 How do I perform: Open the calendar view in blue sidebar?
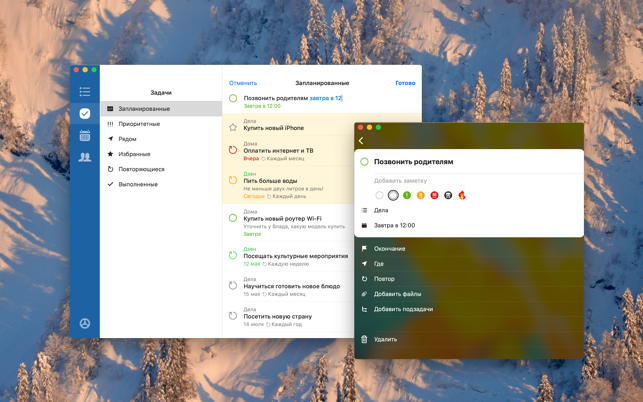(85, 135)
